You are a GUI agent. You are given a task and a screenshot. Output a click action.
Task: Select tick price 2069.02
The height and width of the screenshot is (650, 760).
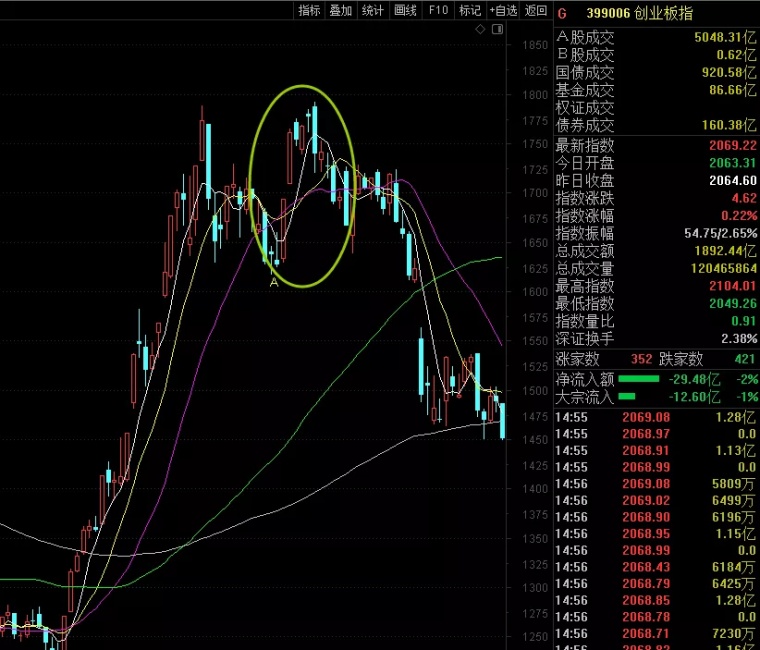click(646, 501)
